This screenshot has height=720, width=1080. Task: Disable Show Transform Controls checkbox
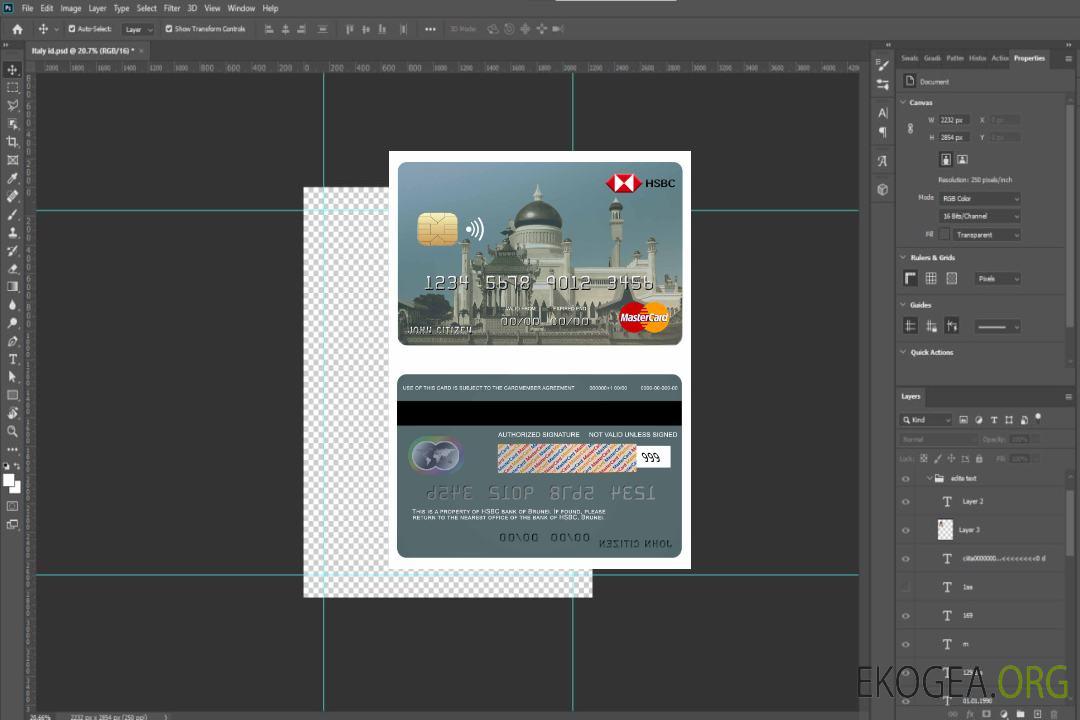point(169,29)
